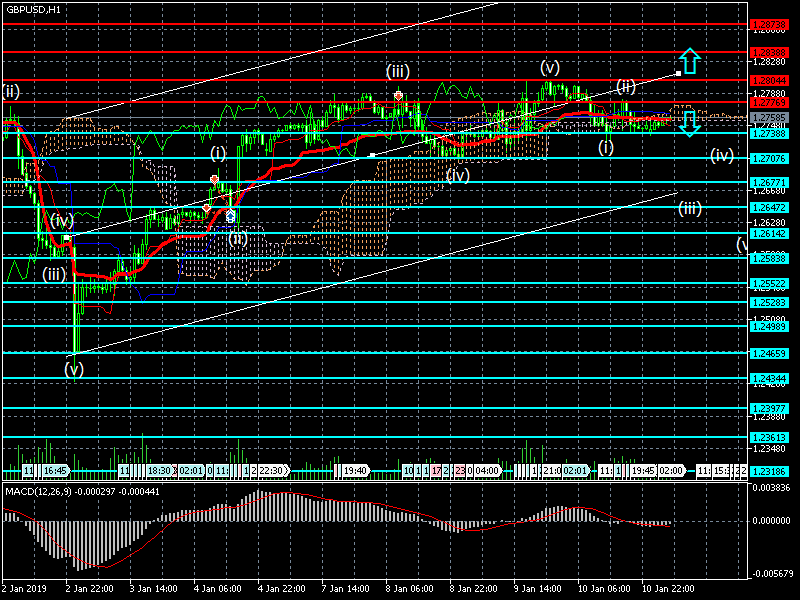
Task: Click the red 1.28738 resistance price label
Action: point(770,24)
